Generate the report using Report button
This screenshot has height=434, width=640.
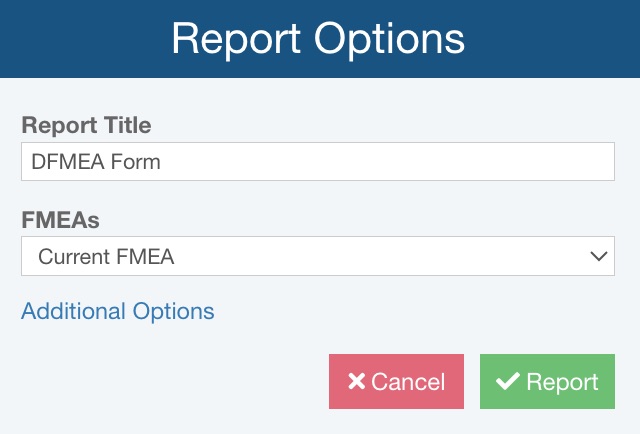tap(547, 382)
